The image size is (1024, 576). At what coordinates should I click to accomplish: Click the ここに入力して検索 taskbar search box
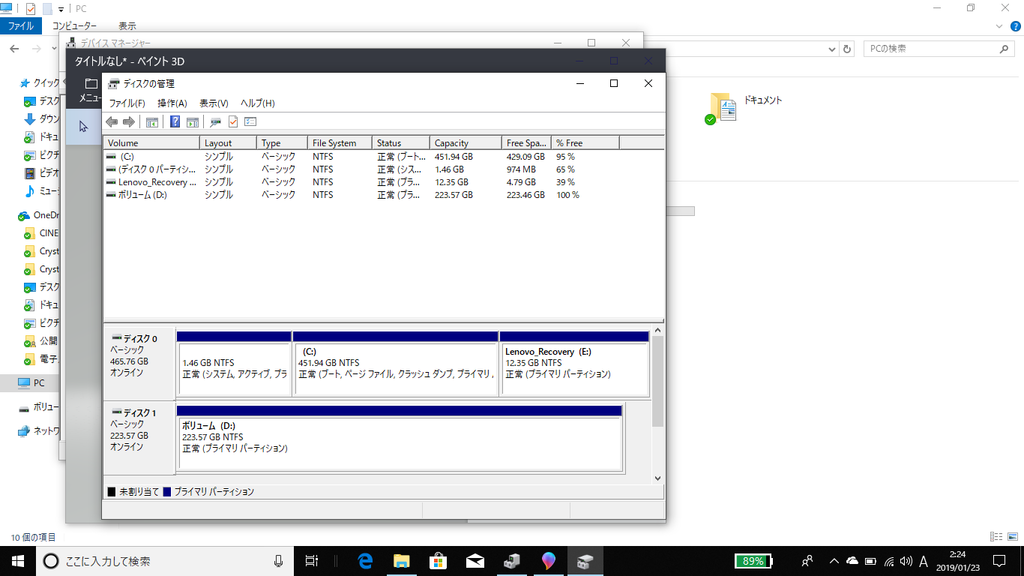click(165, 561)
